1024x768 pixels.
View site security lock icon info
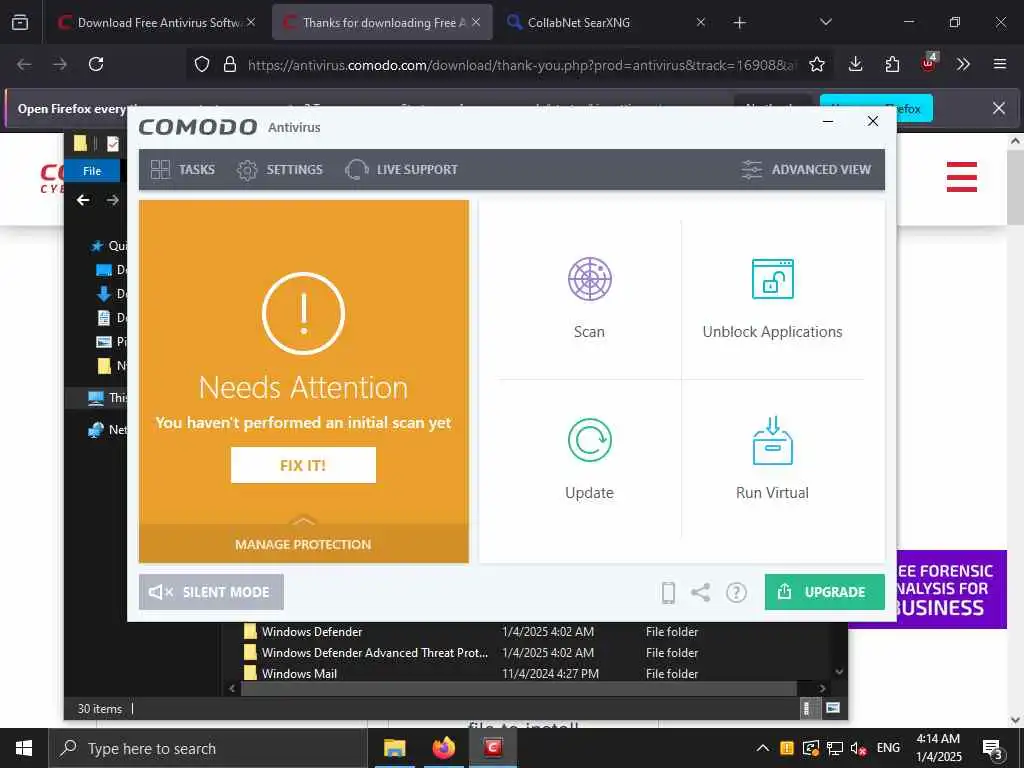[x=229, y=64]
